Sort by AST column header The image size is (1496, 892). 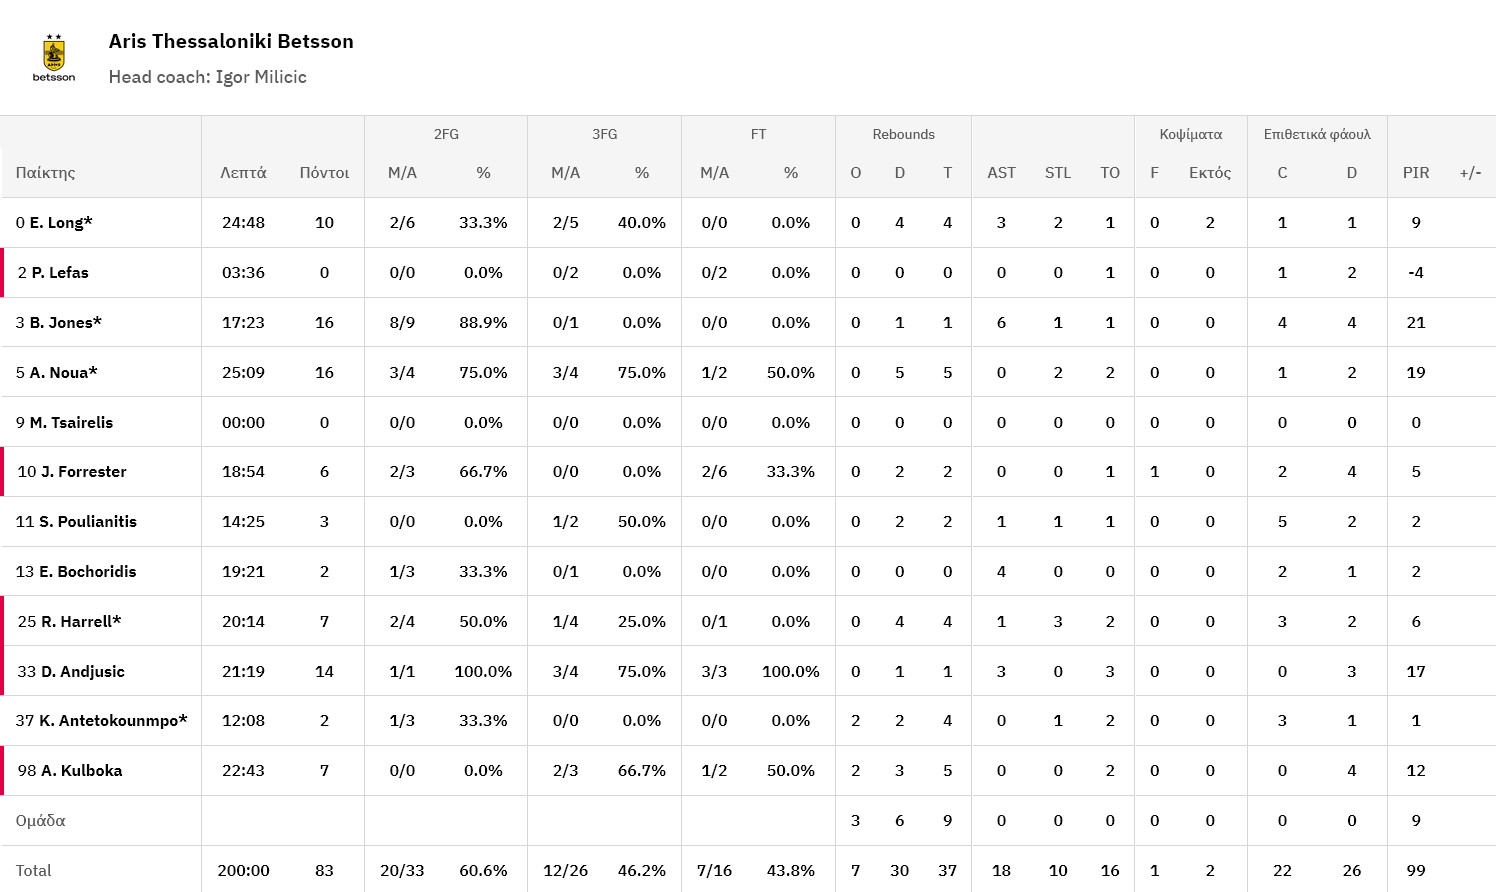point(1001,173)
